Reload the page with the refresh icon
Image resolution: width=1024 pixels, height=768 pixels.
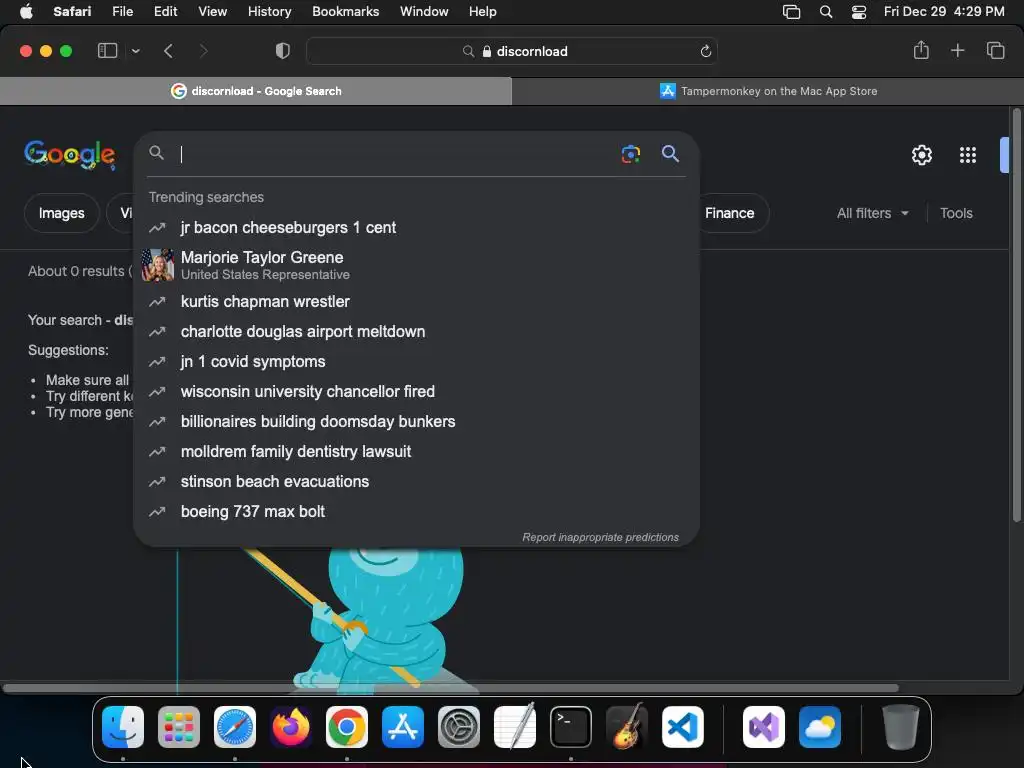coord(705,51)
